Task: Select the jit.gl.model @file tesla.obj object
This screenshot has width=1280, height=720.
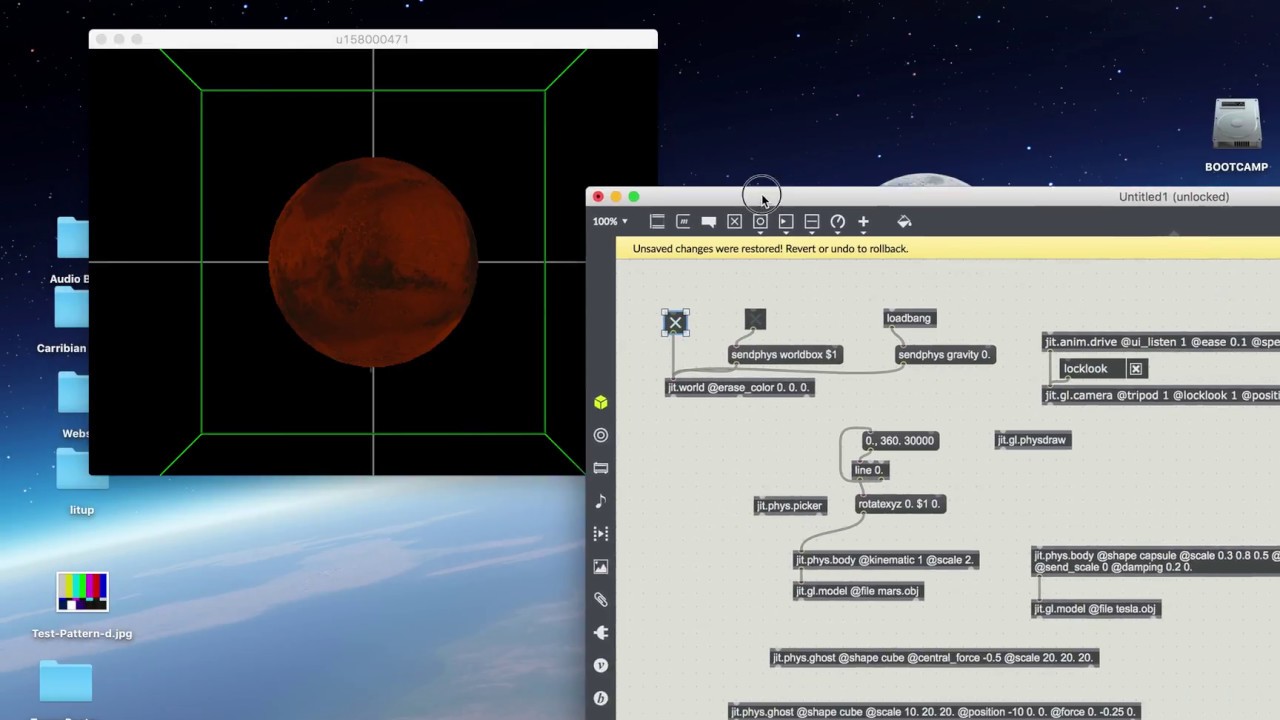Action: click(1095, 609)
